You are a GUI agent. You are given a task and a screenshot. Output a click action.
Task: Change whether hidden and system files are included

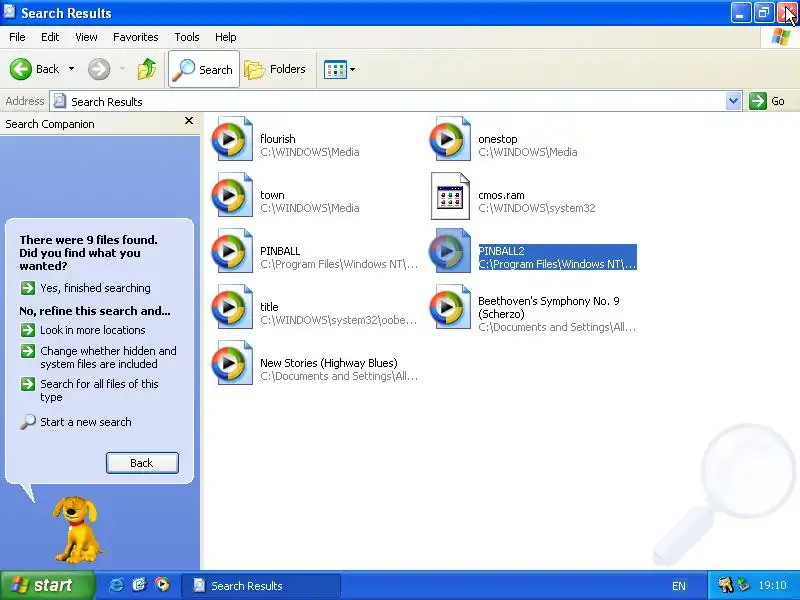(108, 357)
